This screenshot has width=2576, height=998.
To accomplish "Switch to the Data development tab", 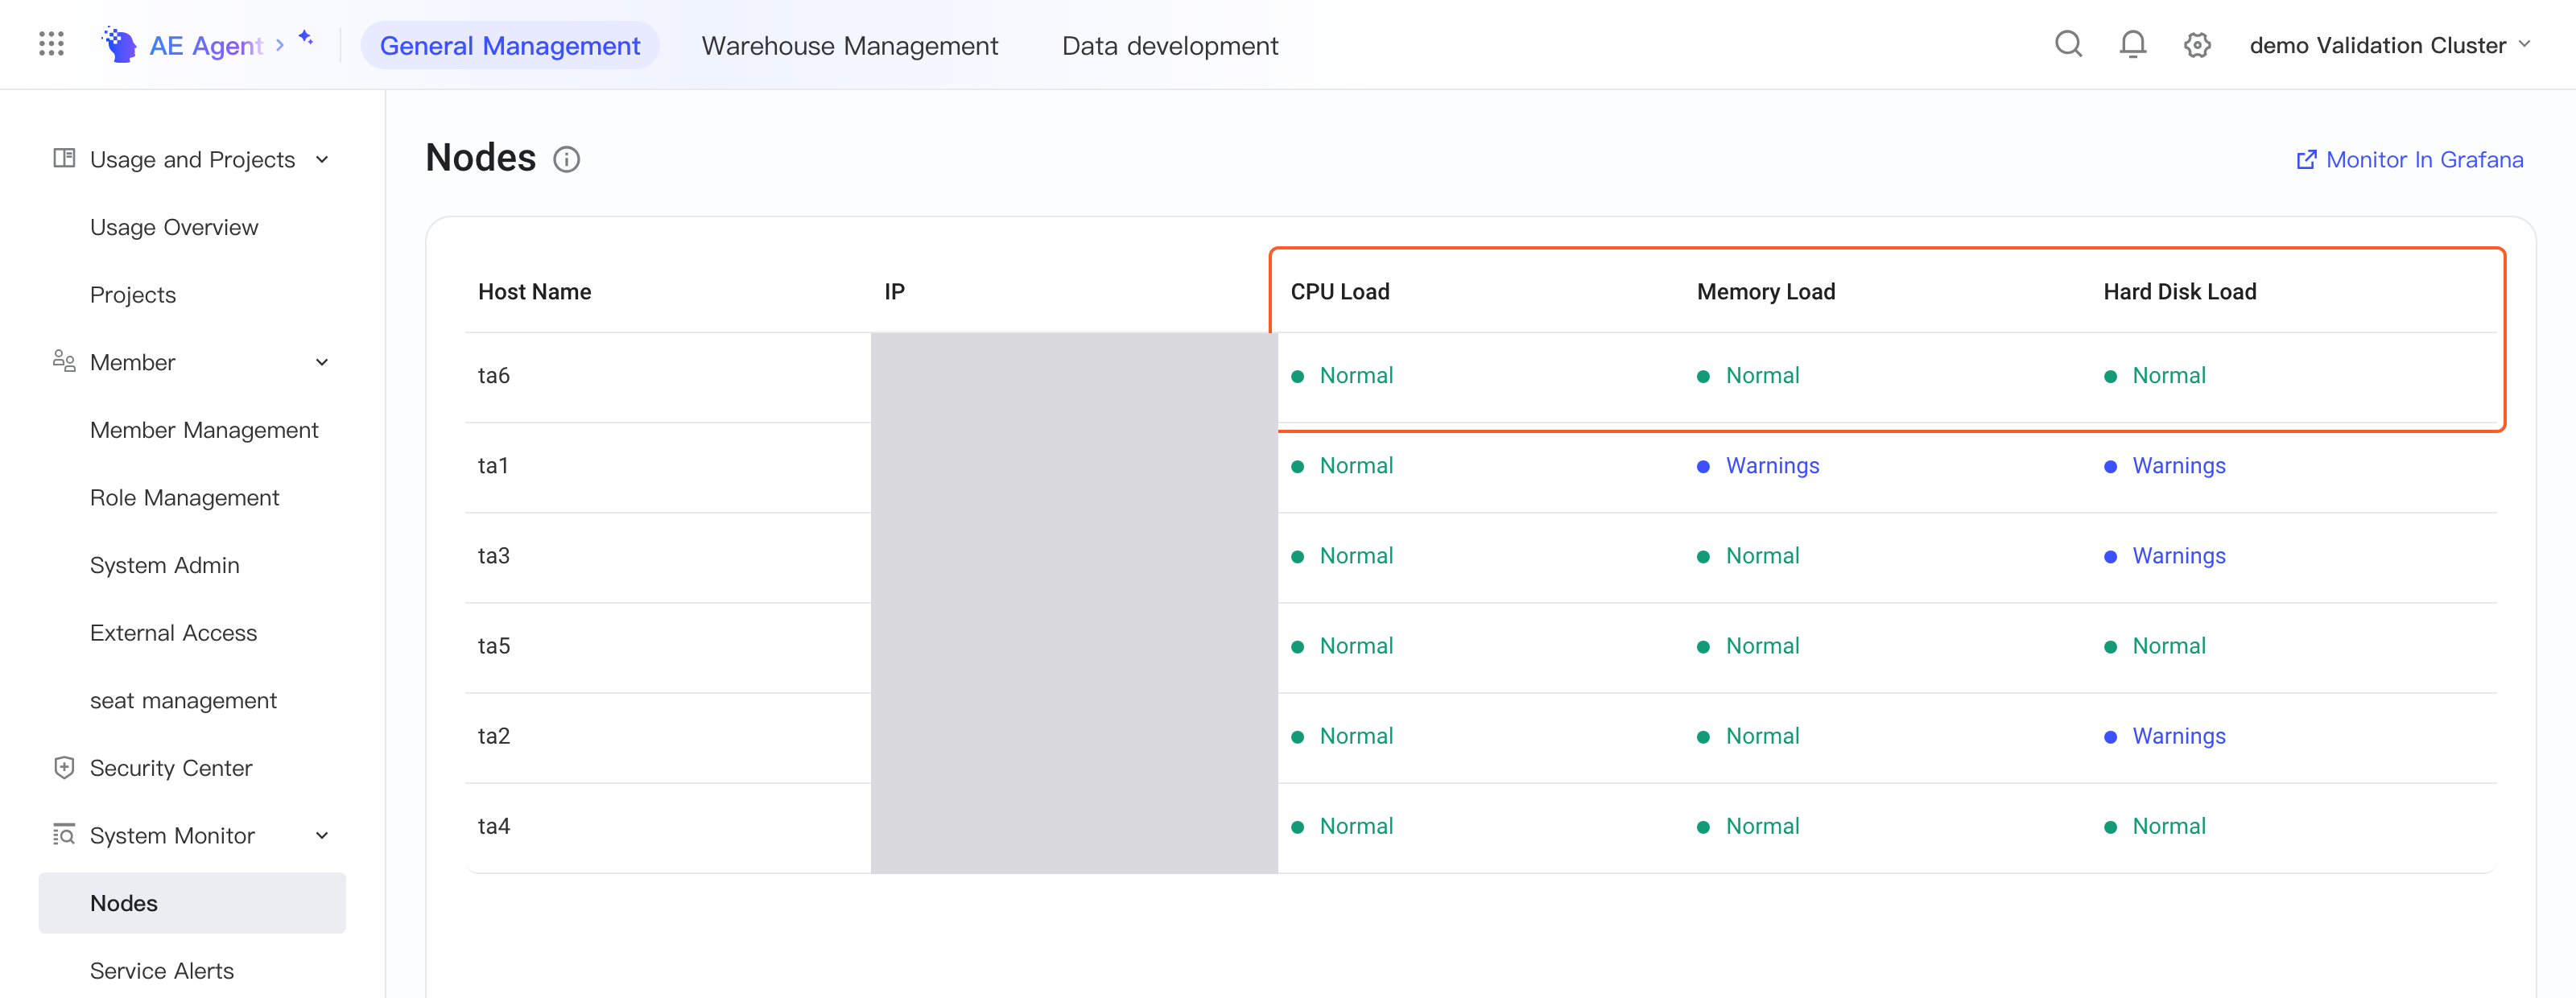I will click(1169, 45).
